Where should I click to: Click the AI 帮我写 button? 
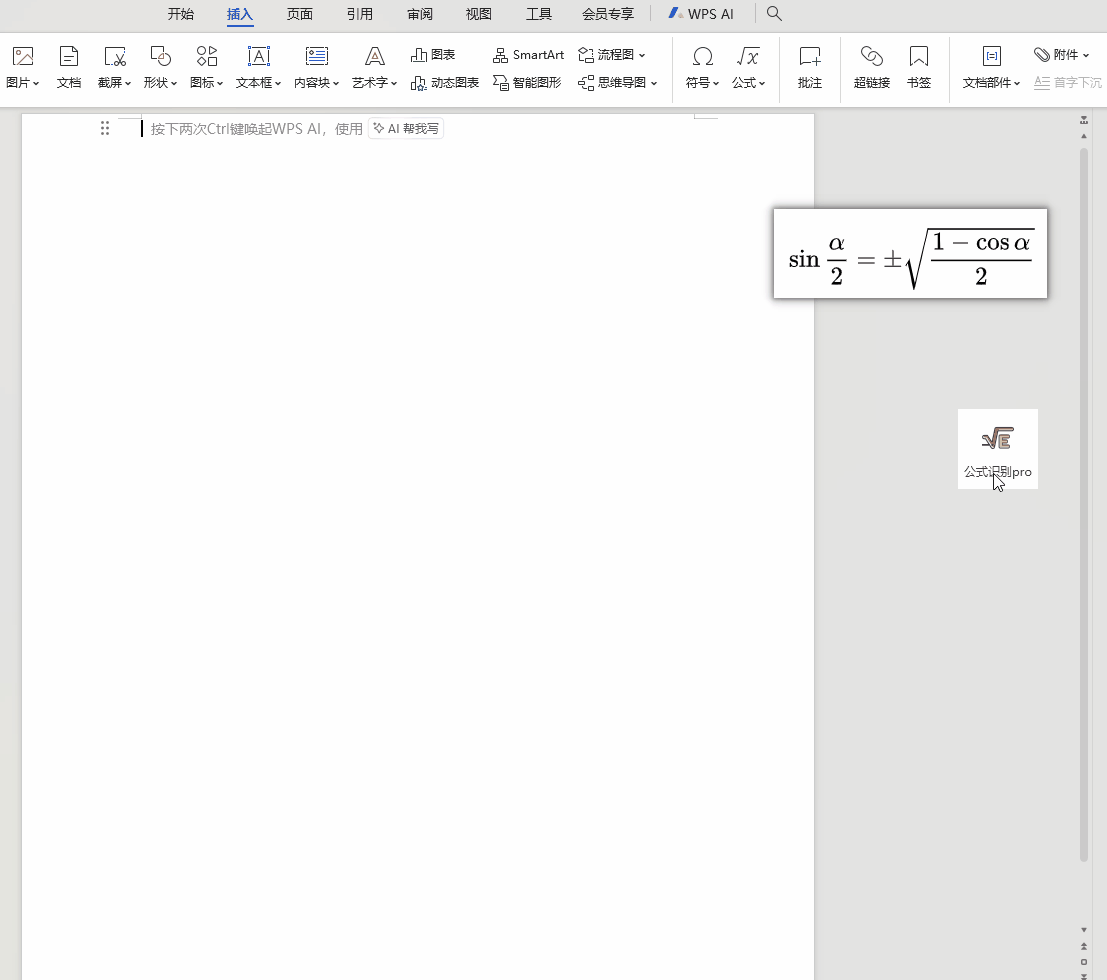[x=406, y=128]
